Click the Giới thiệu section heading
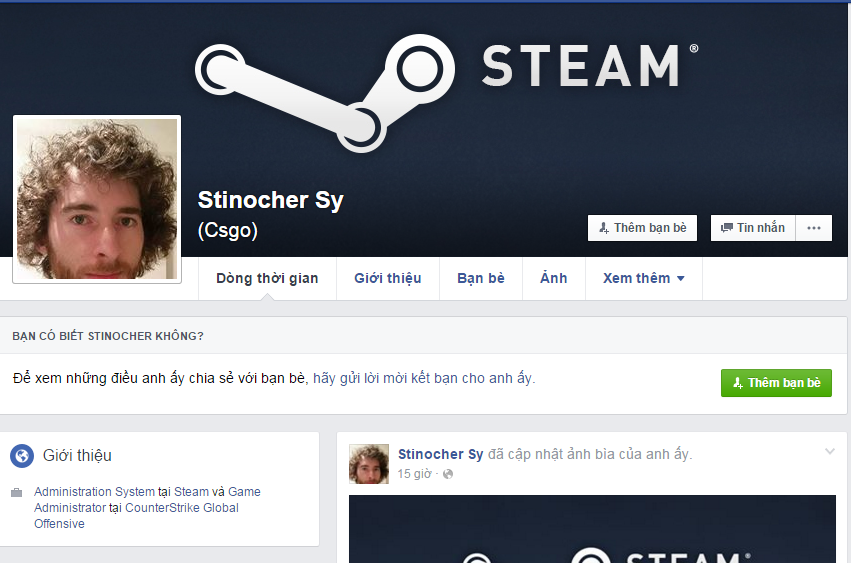Screen dimensions: 851x563 coord(77,456)
